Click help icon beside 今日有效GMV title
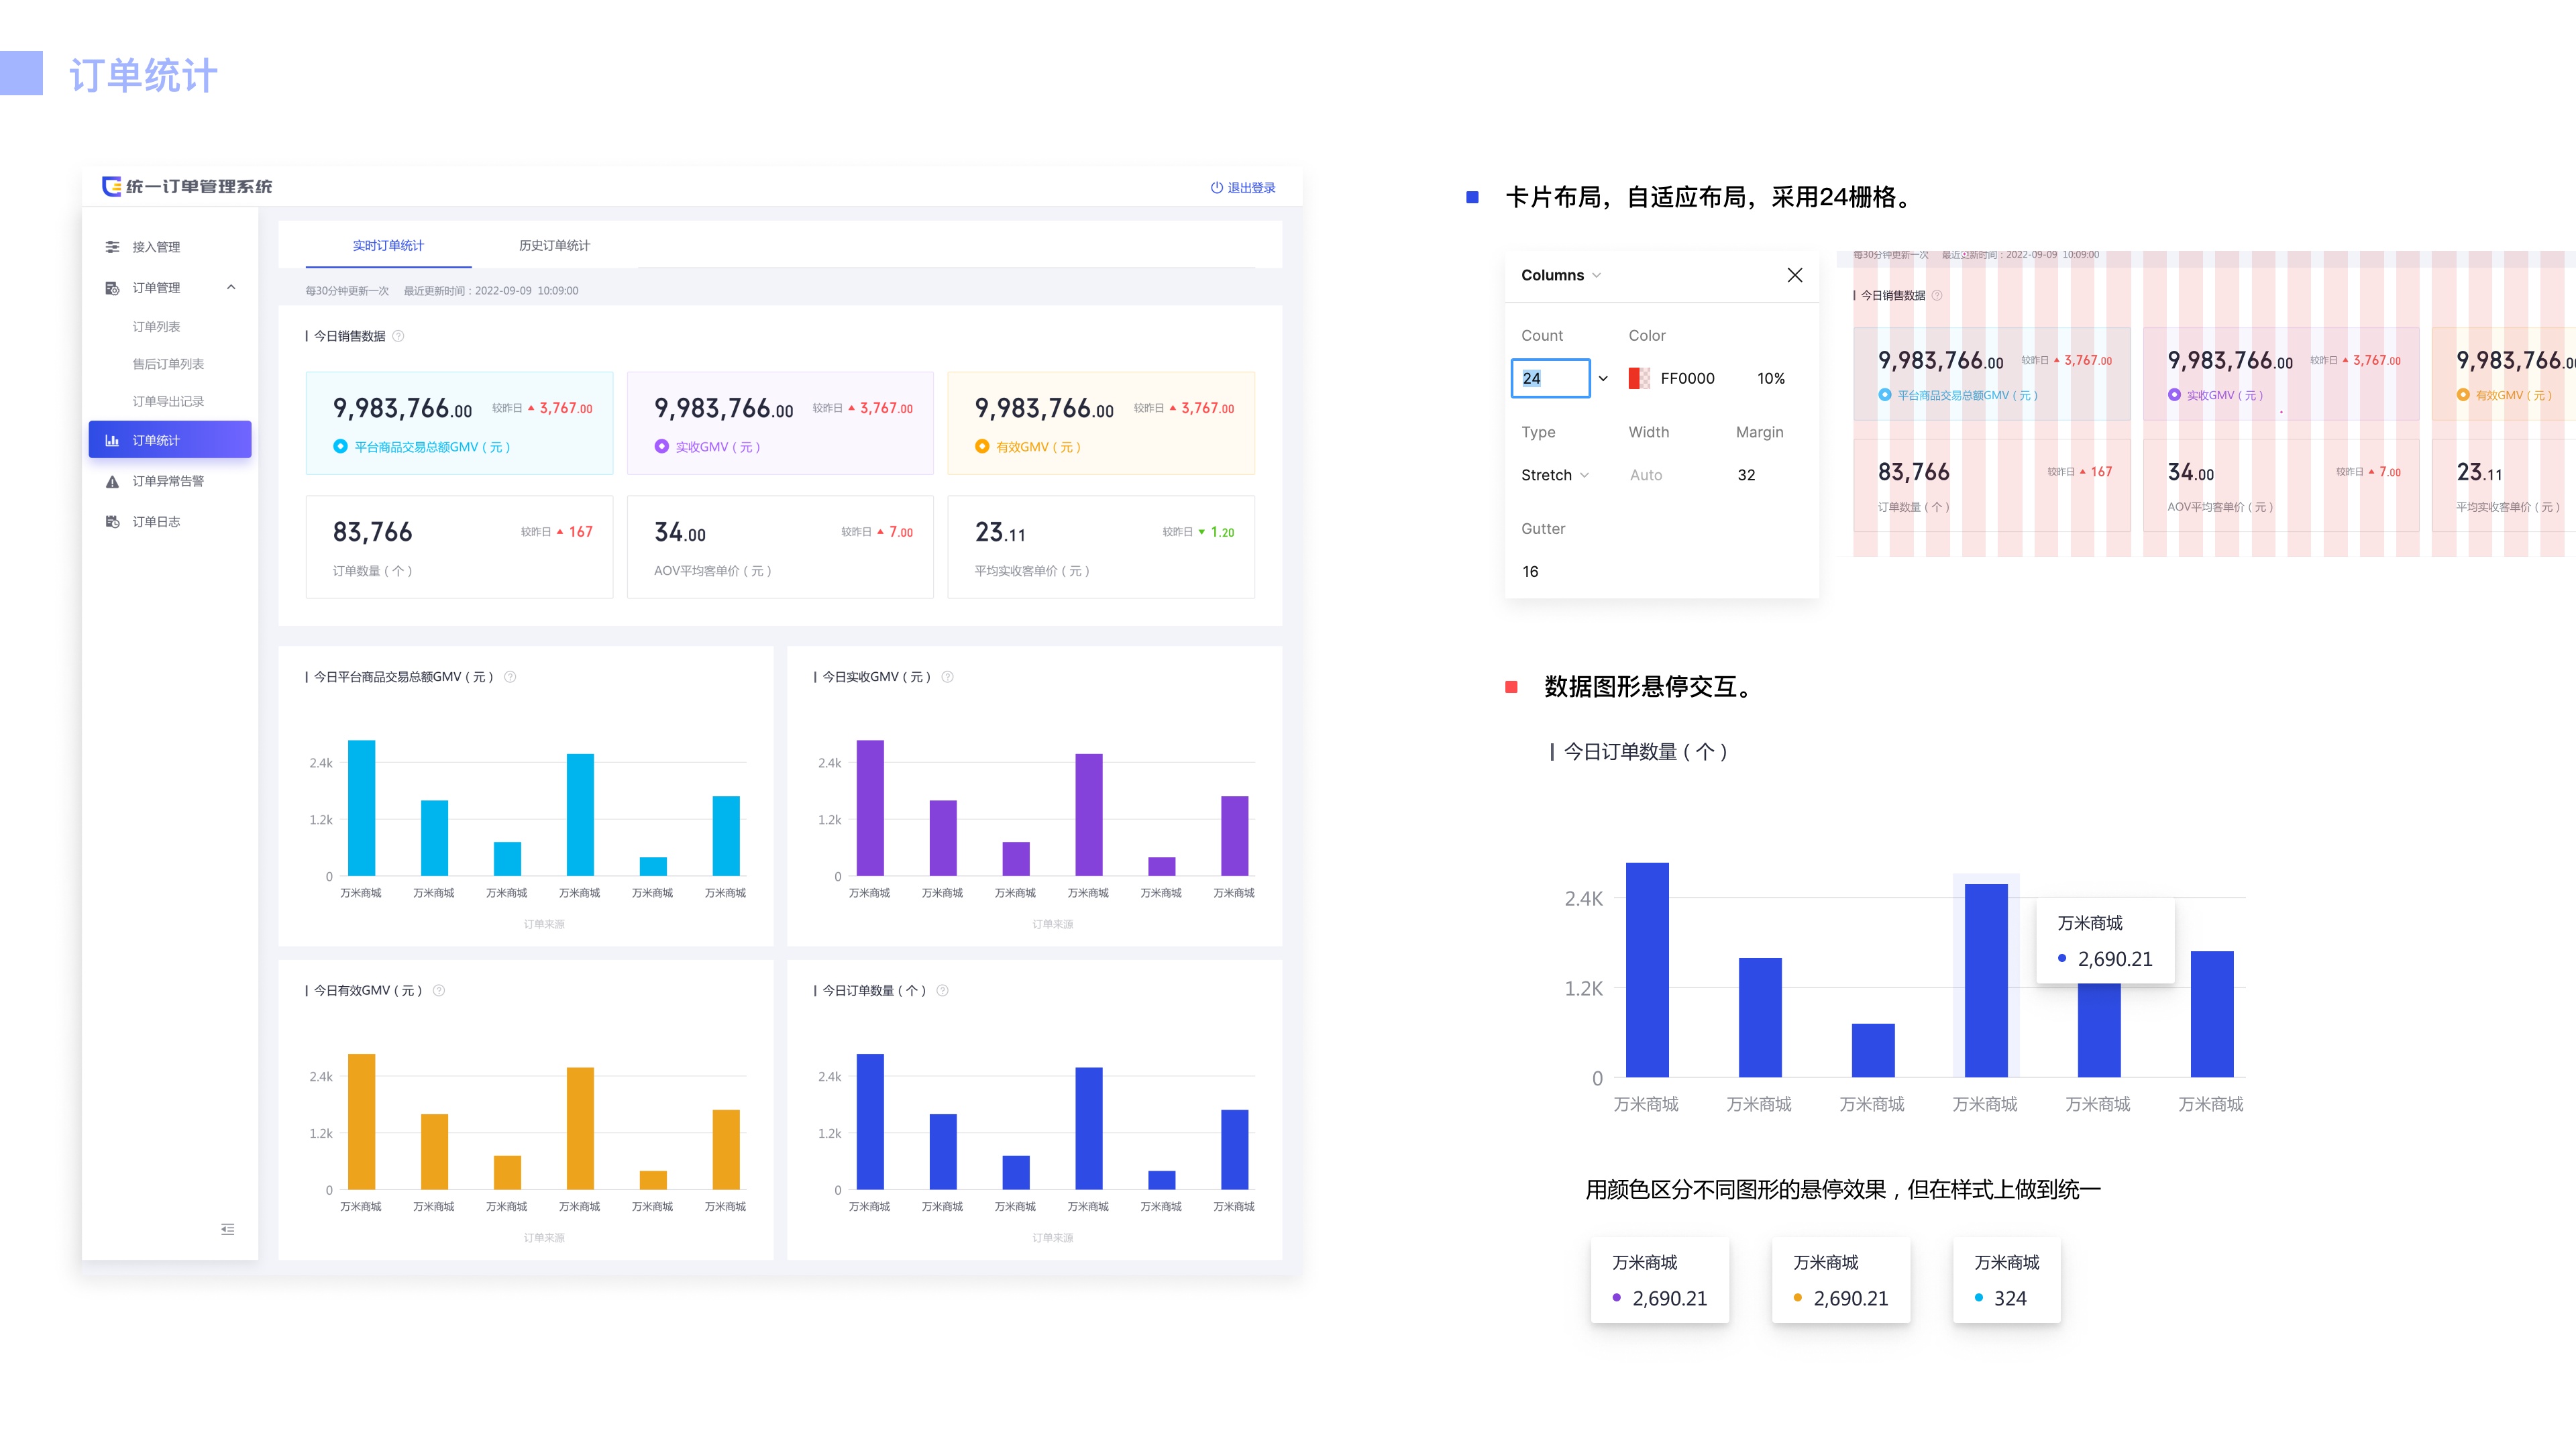This screenshot has height=1449, width=2576. (439, 991)
